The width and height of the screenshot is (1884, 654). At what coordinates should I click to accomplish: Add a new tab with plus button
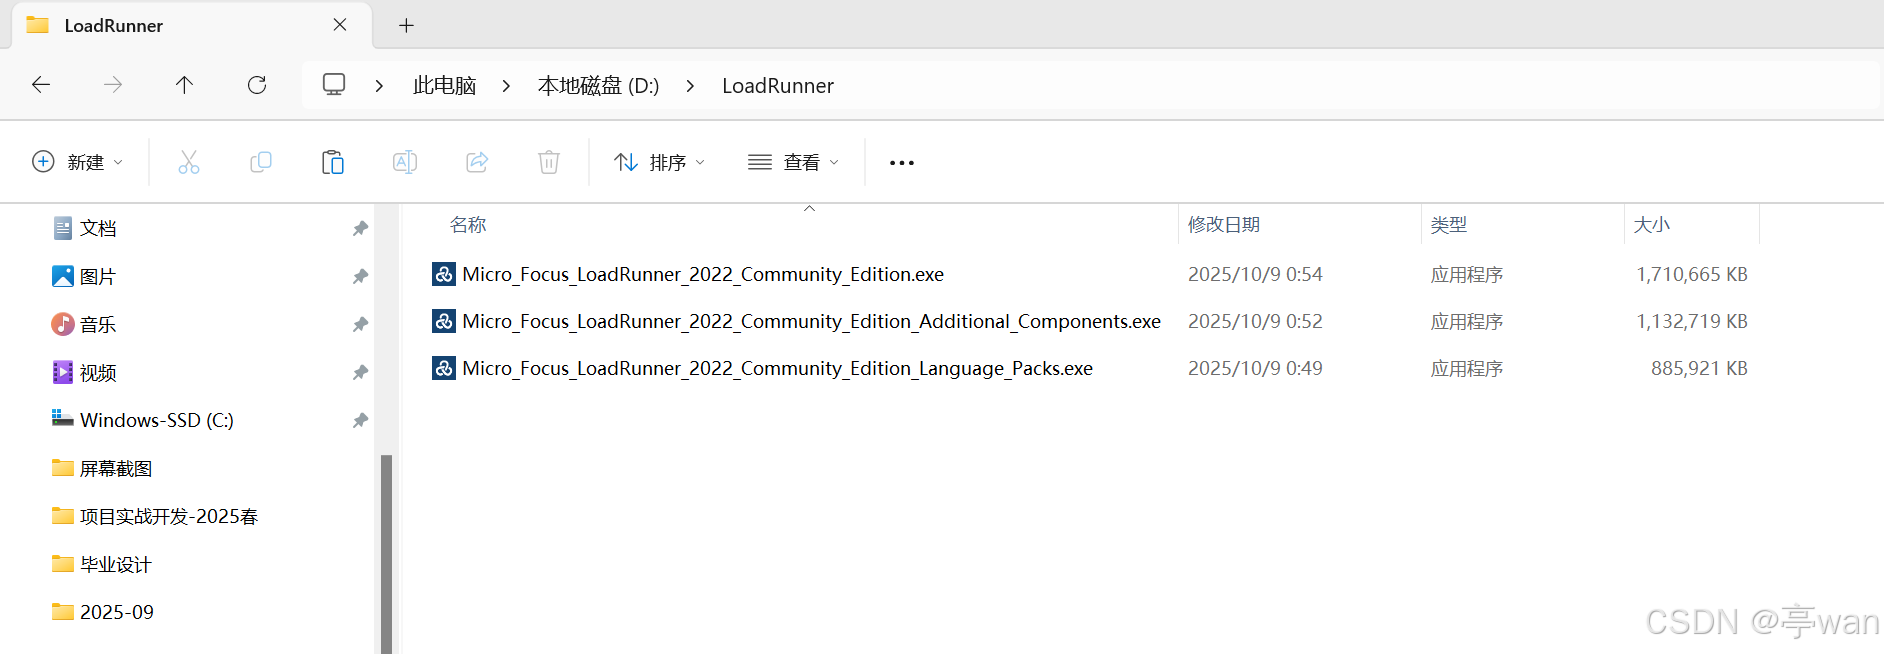[406, 25]
